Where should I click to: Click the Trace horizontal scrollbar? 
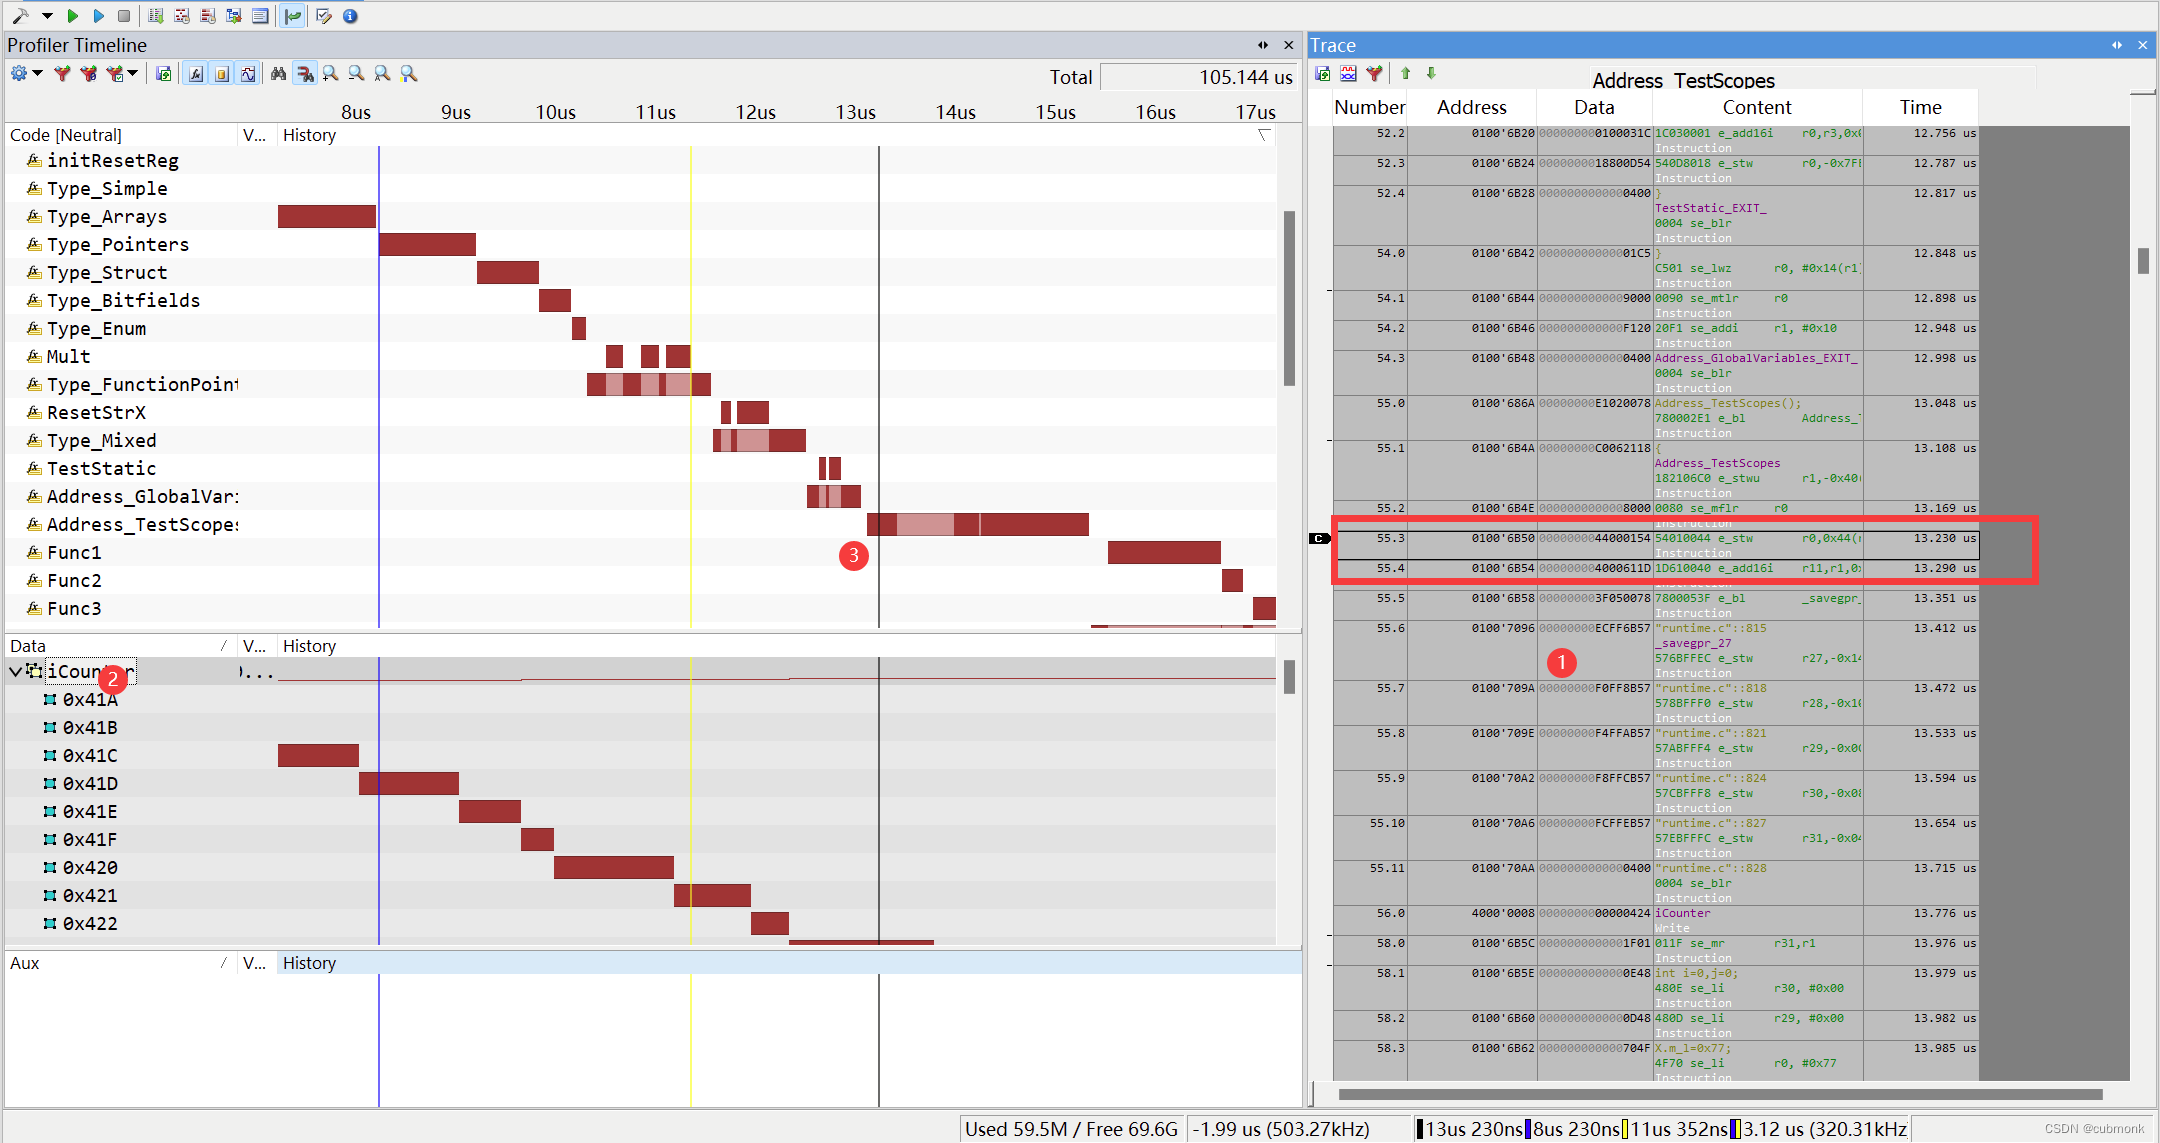coord(1720,1094)
